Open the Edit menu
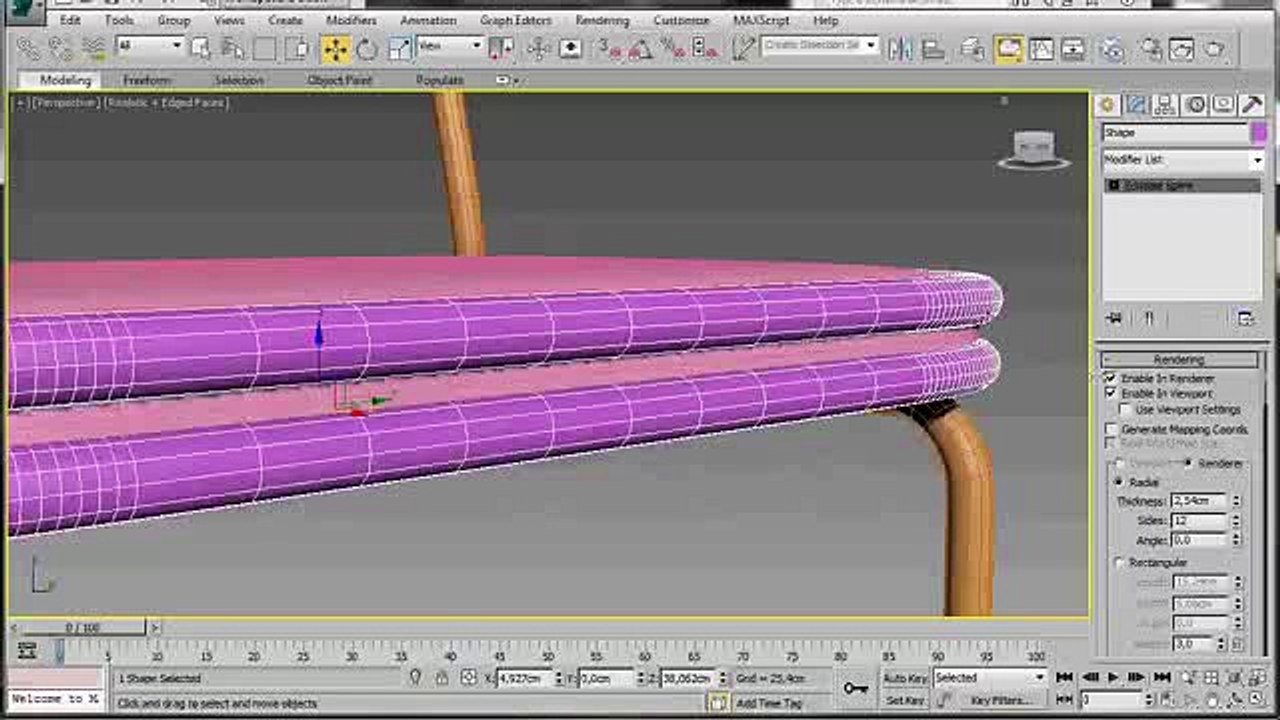The height and width of the screenshot is (720, 1280). coord(70,20)
